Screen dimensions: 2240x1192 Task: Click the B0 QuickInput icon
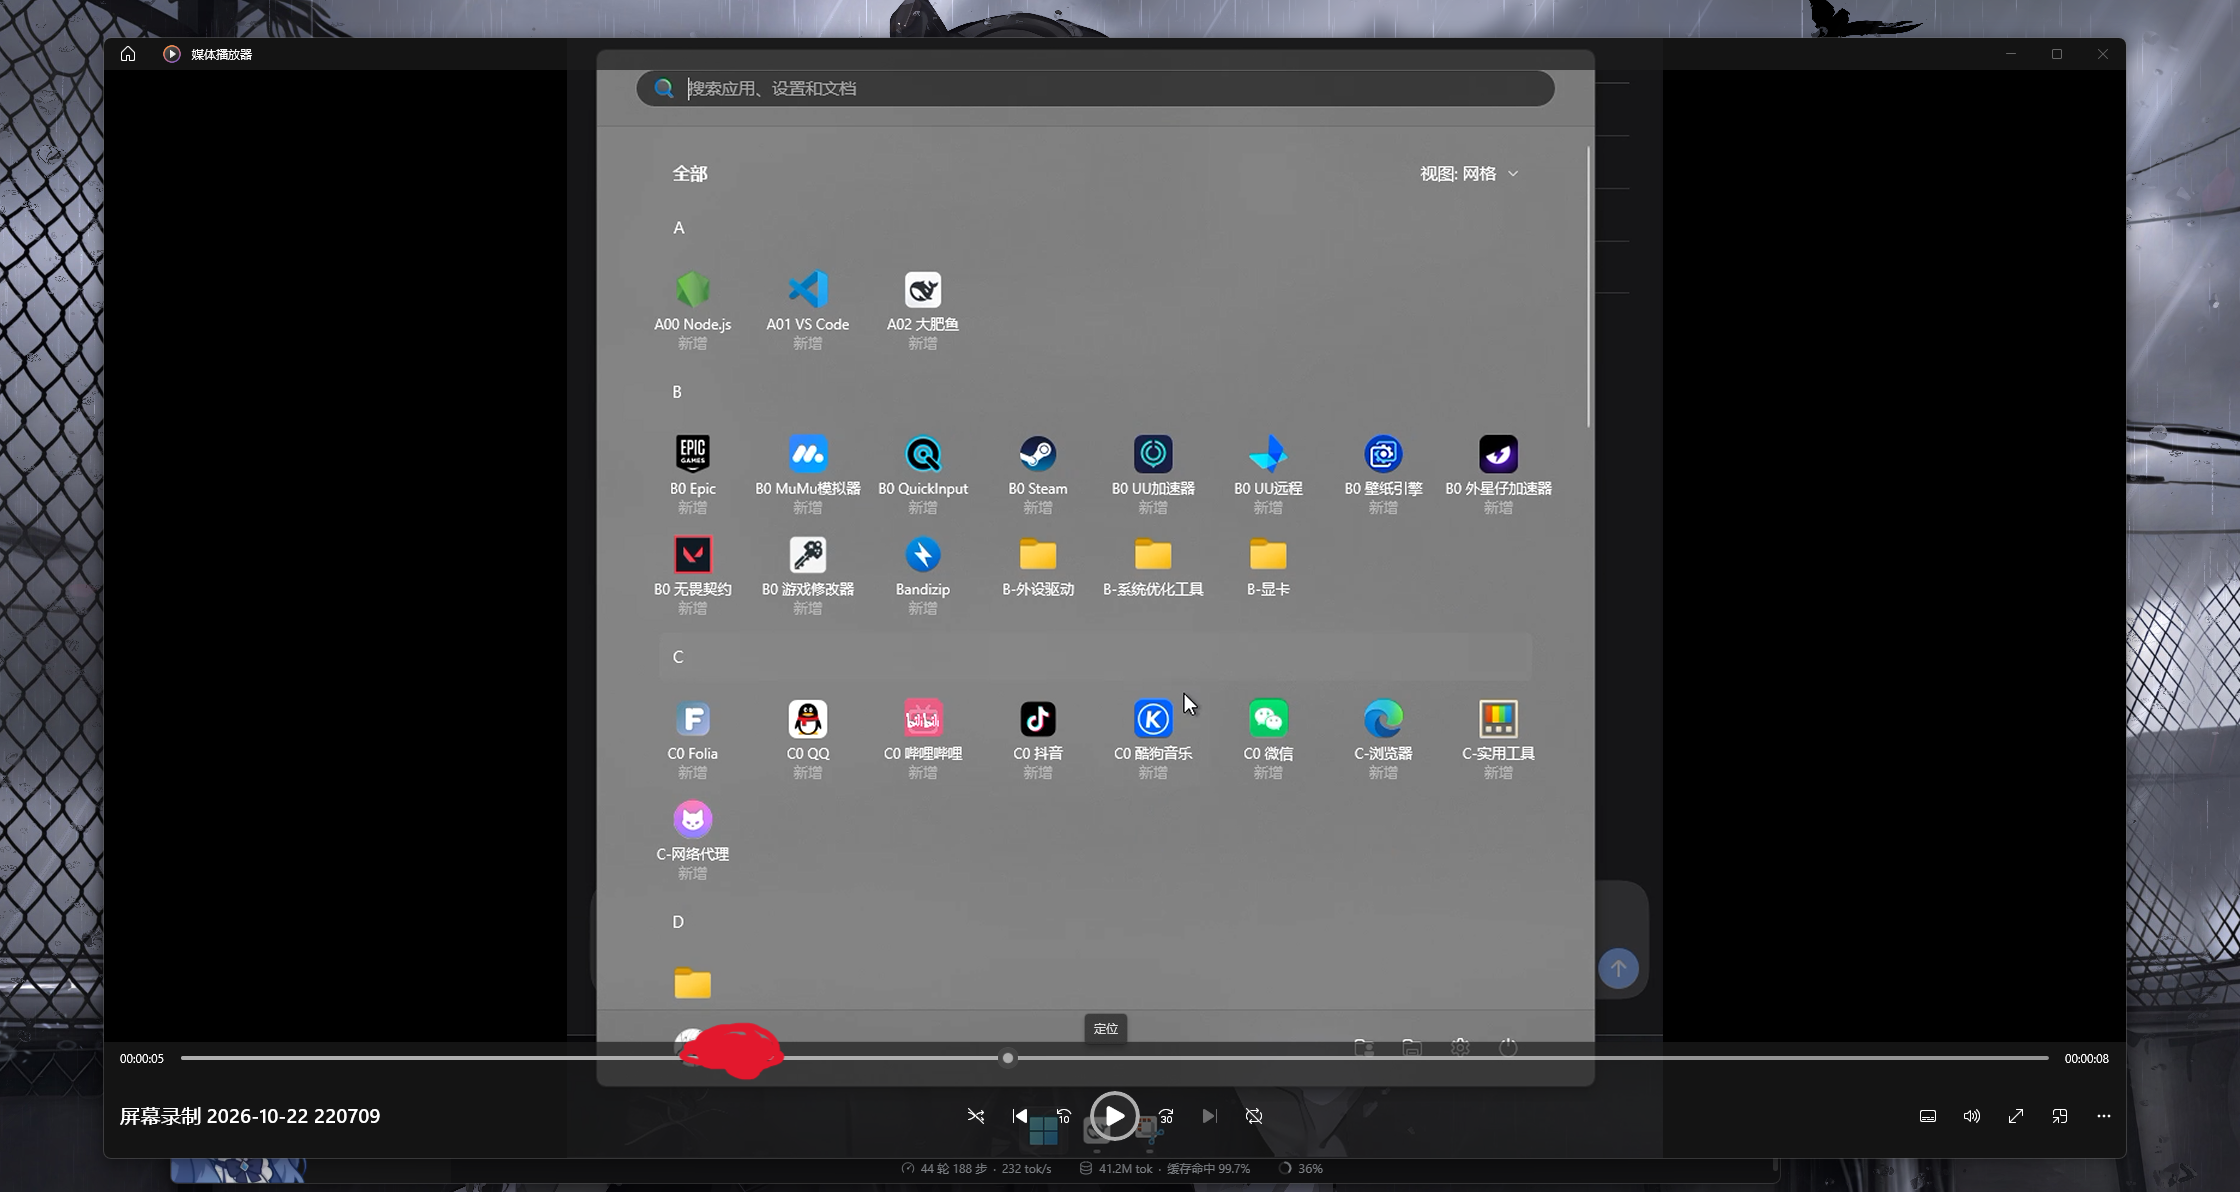(x=923, y=454)
